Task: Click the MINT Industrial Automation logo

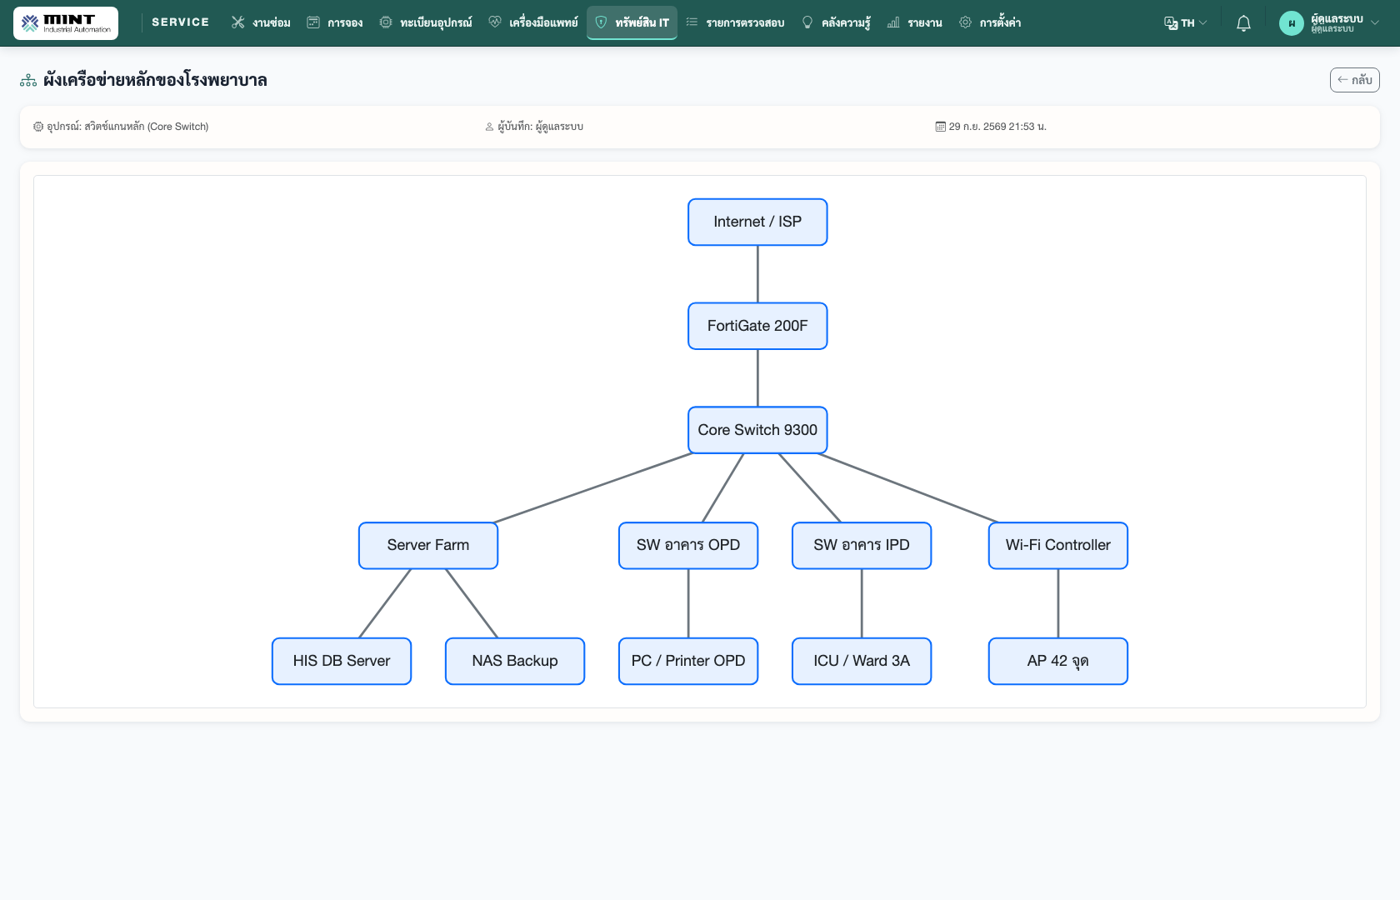Action: (x=65, y=23)
